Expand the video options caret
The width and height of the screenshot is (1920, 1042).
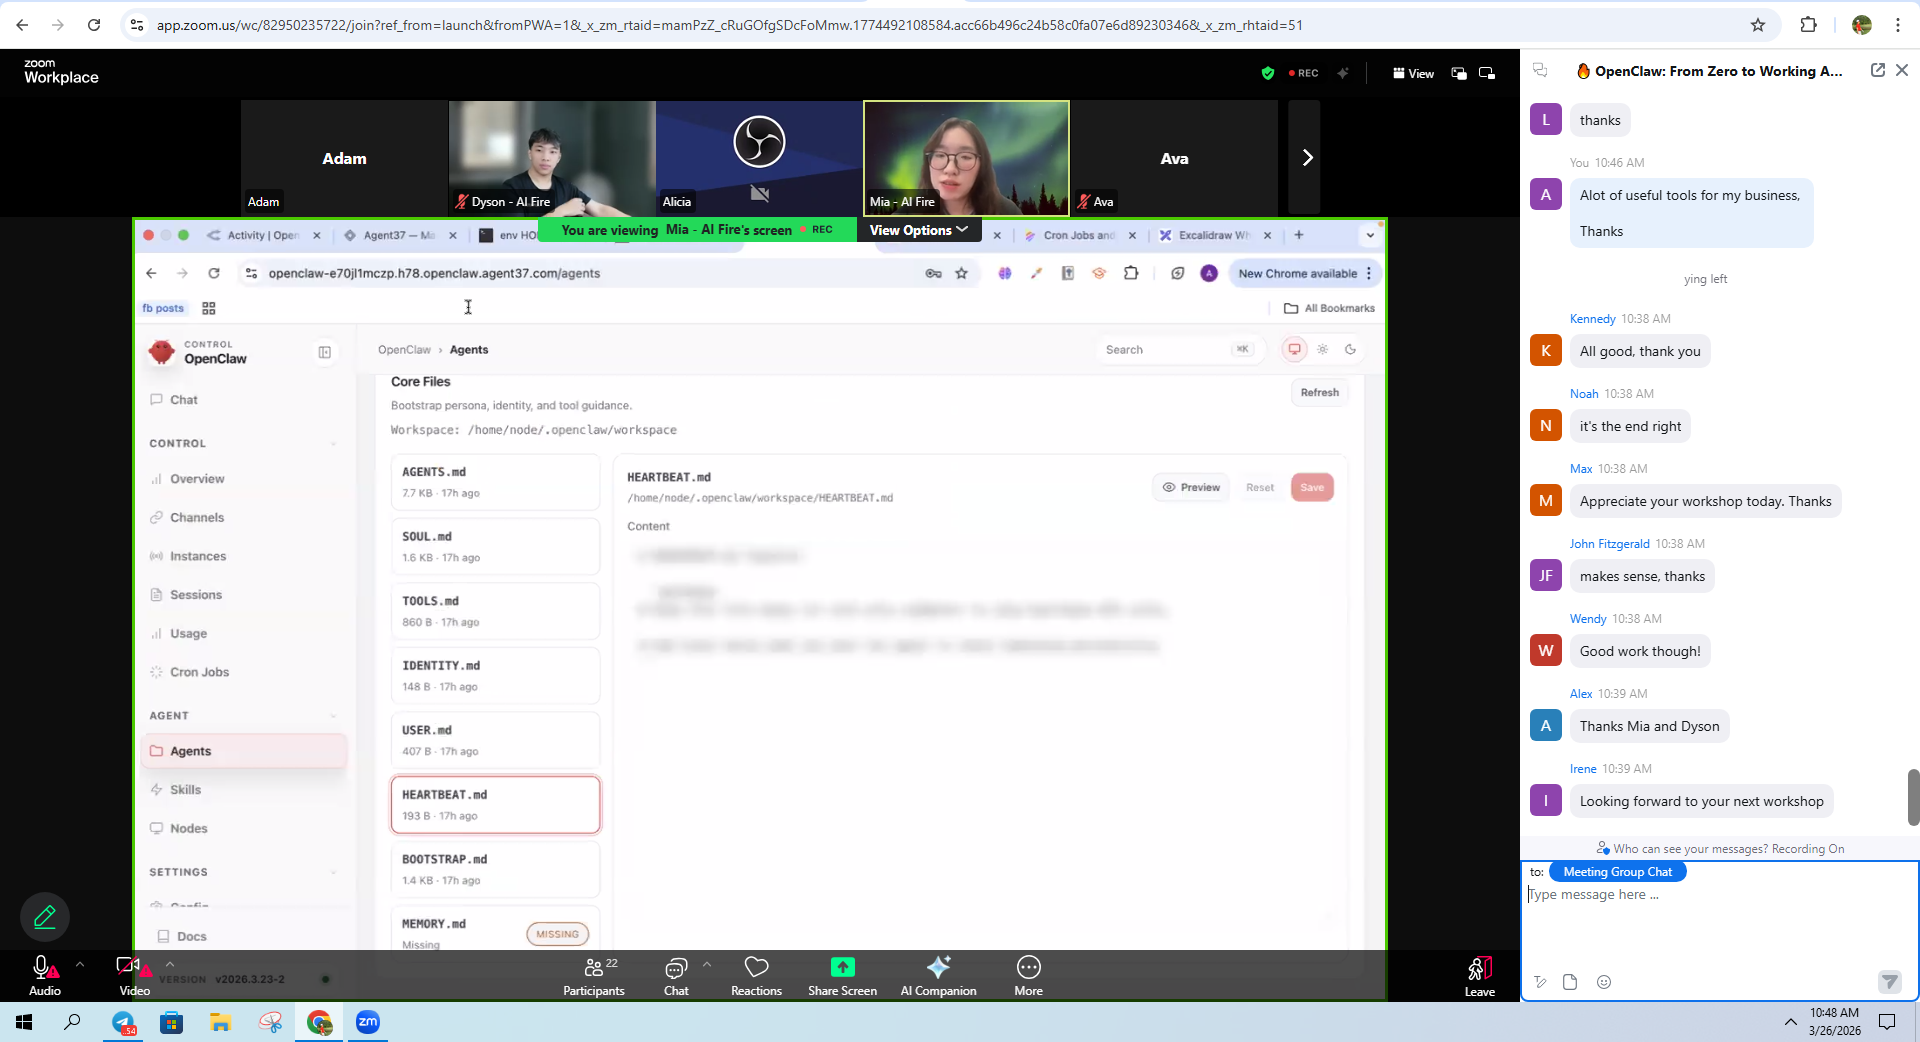(170, 965)
